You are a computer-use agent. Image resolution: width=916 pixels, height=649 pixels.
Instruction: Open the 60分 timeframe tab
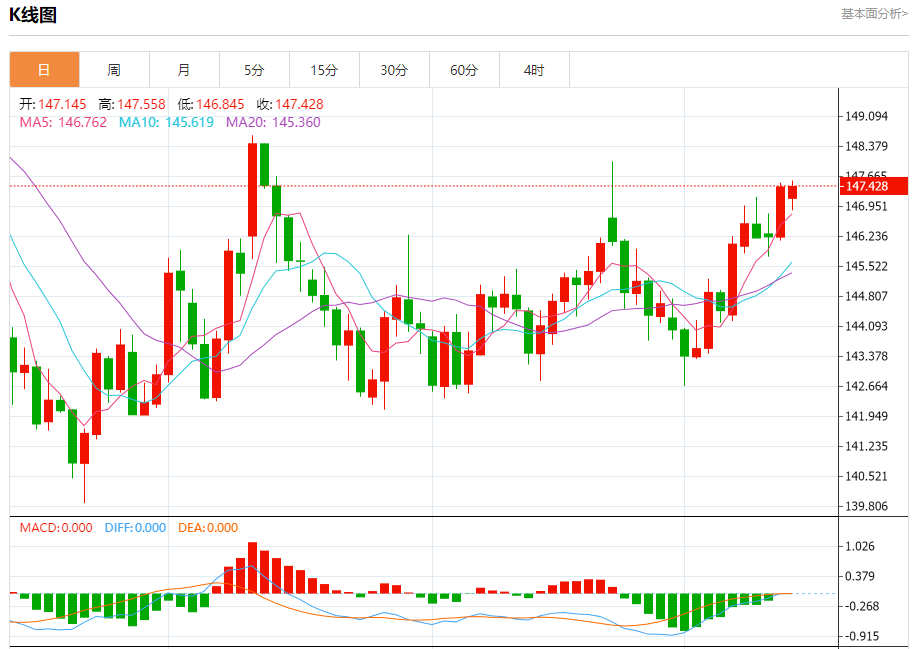pyautogui.click(x=464, y=70)
